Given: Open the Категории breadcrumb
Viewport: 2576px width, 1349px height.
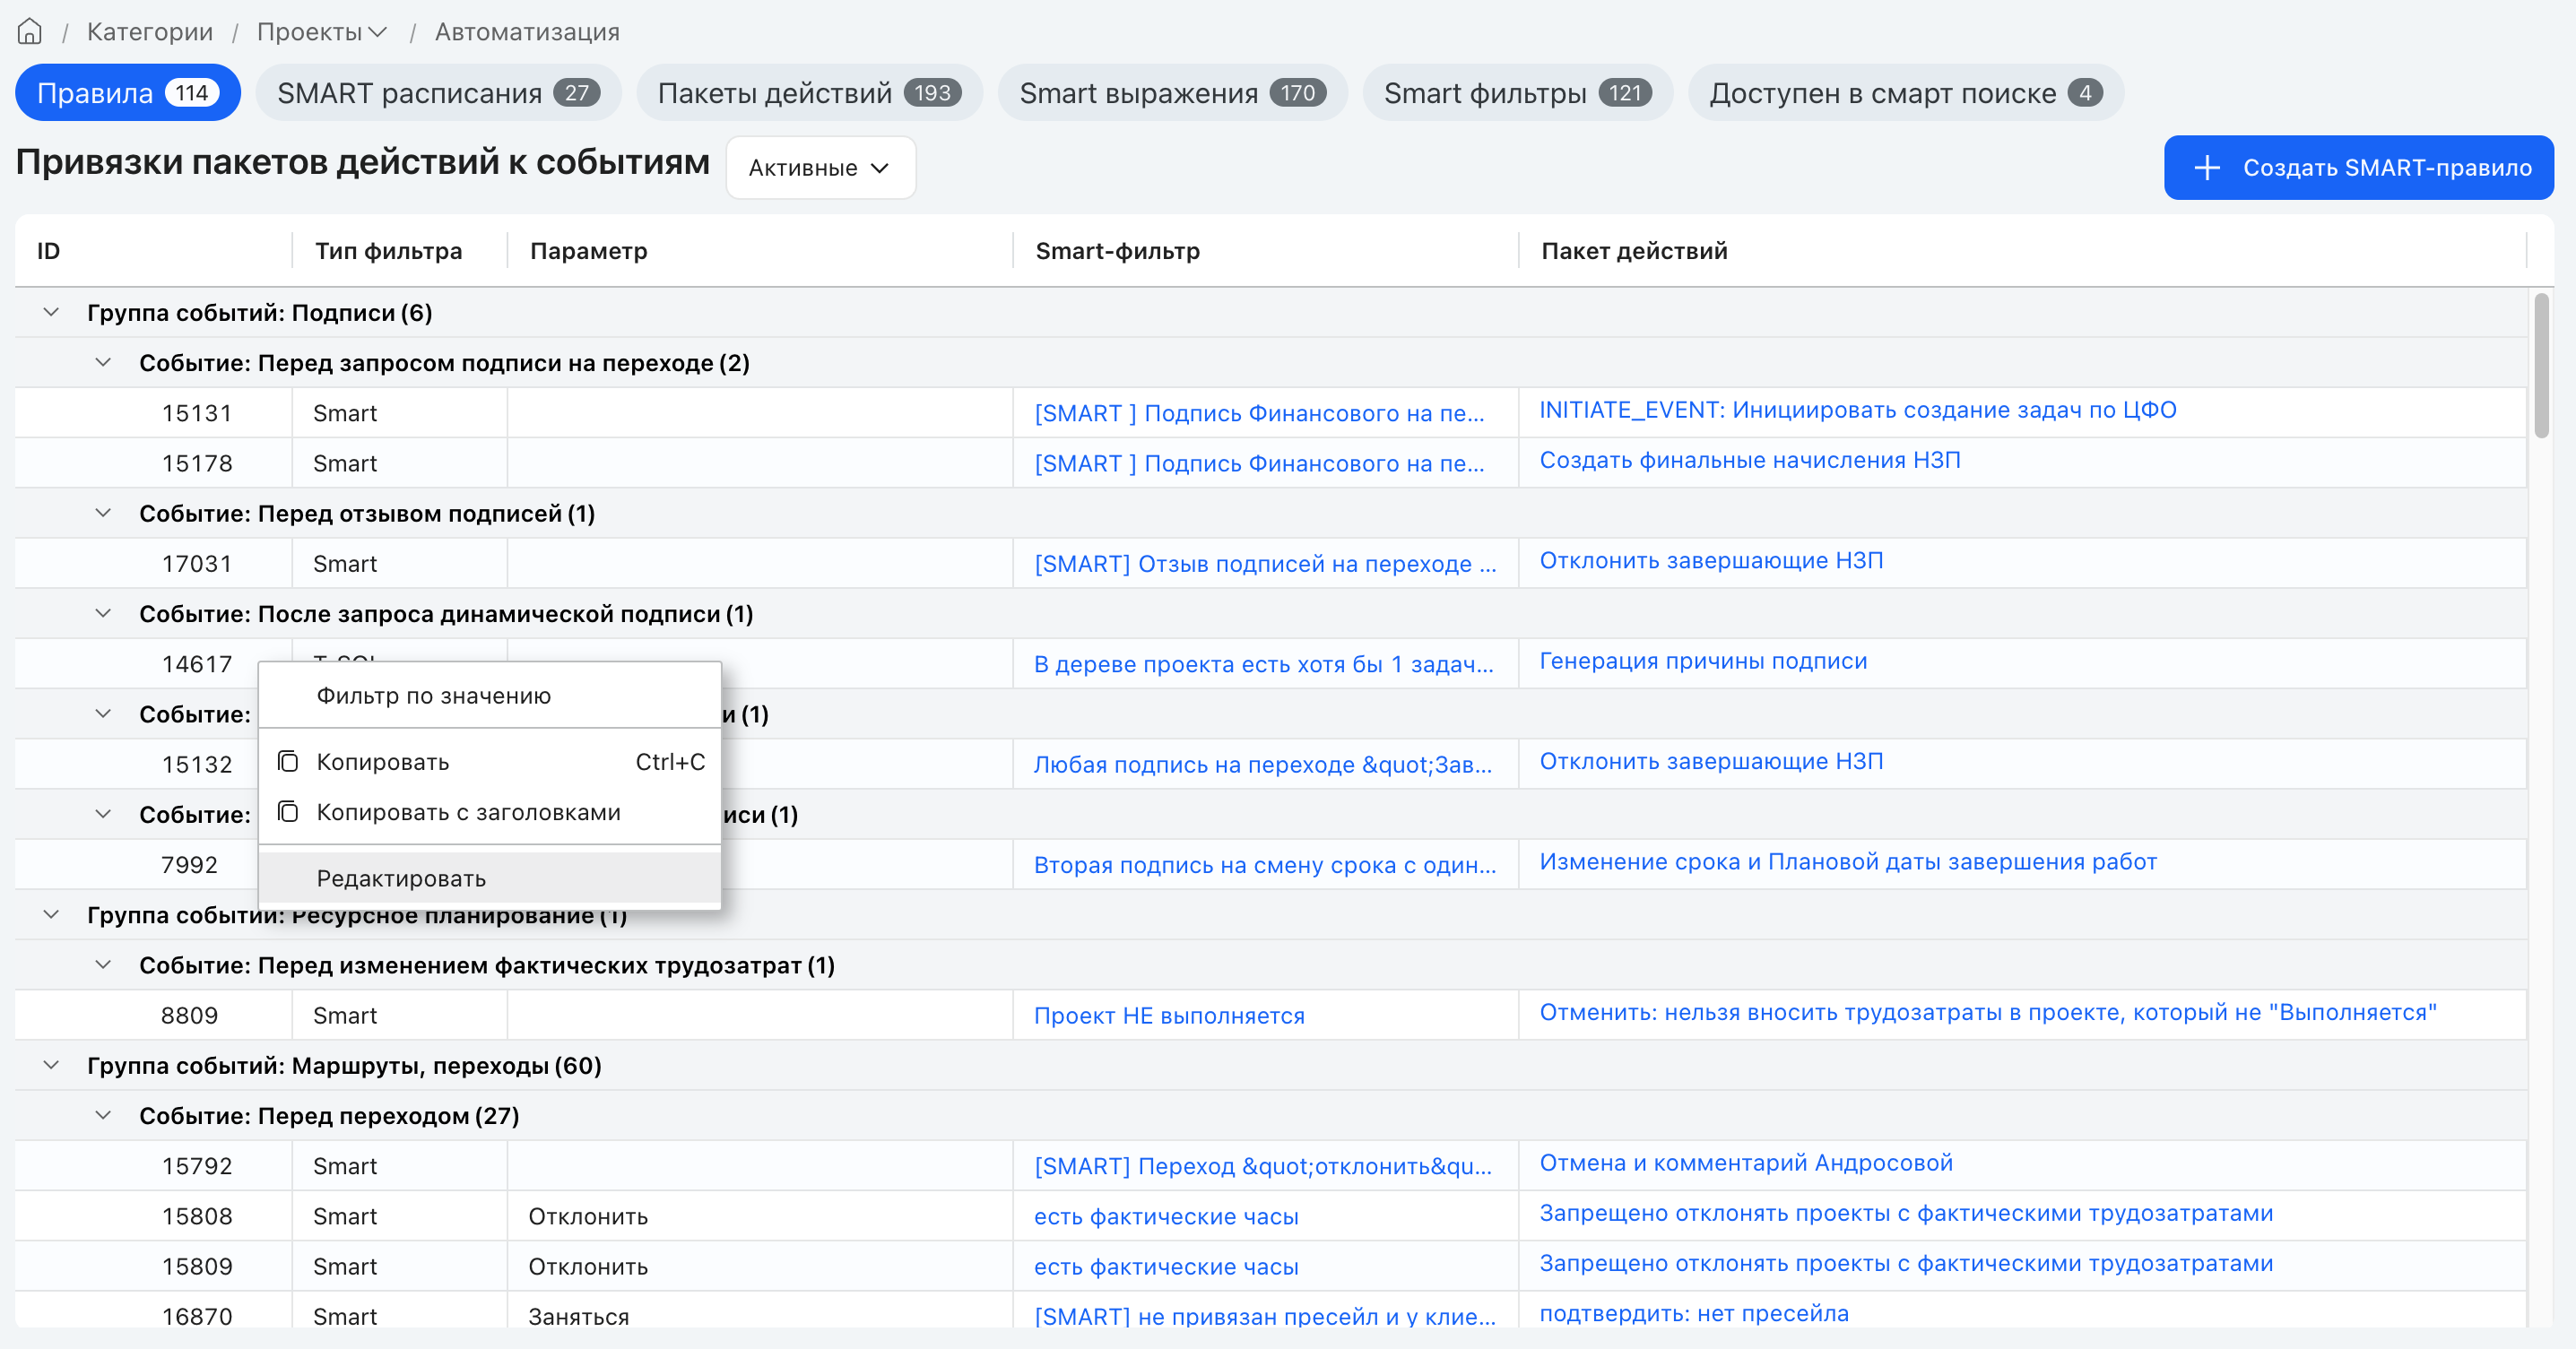Looking at the screenshot, I should 150,32.
